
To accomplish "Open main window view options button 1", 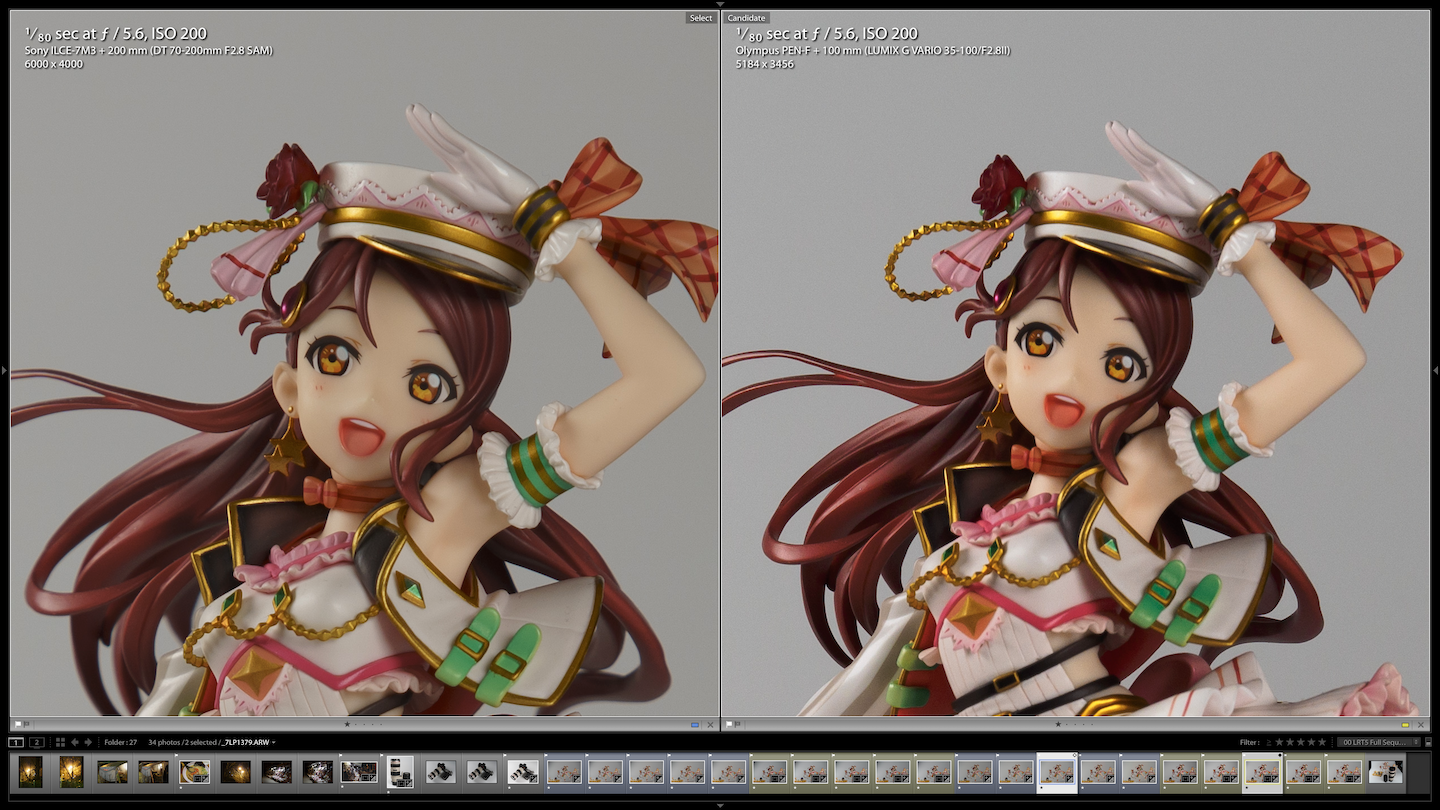I will pyautogui.click(x=16, y=742).
